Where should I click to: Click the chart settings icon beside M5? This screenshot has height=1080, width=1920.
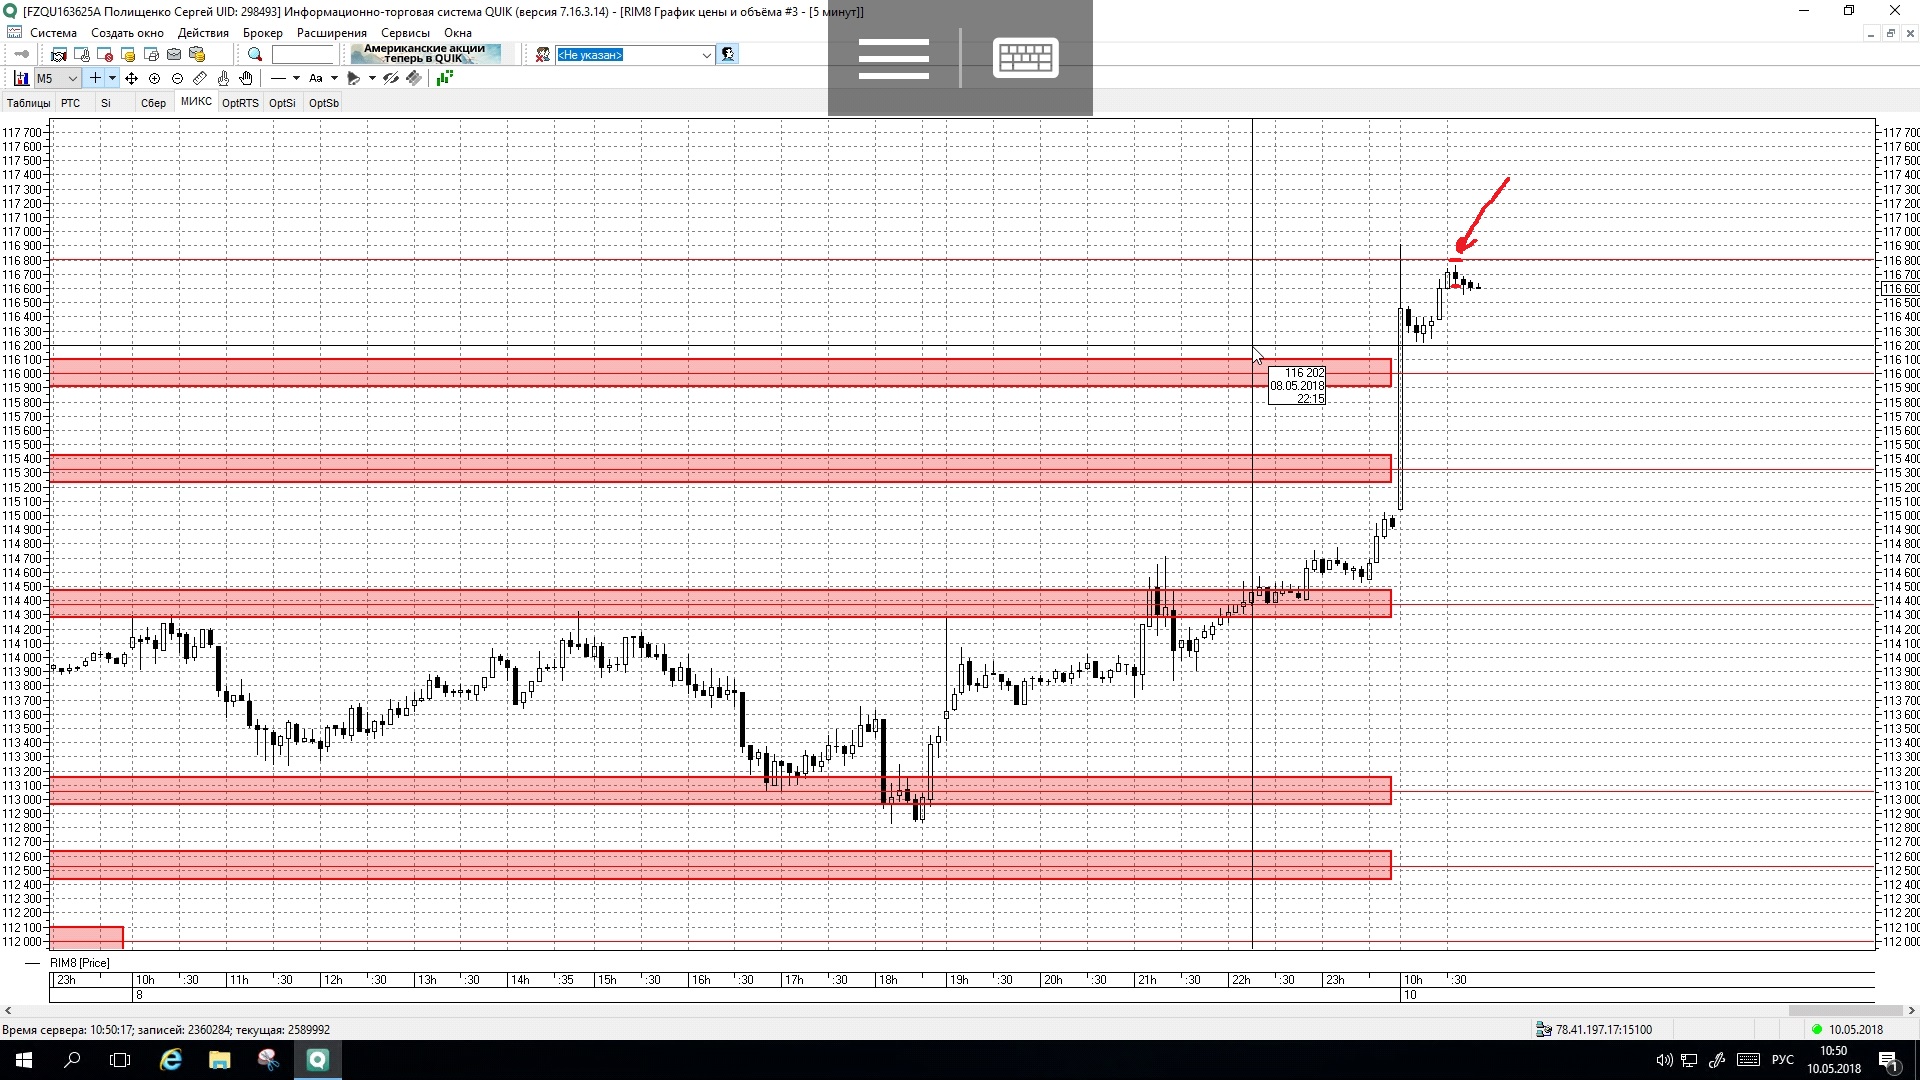click(20, 78)
